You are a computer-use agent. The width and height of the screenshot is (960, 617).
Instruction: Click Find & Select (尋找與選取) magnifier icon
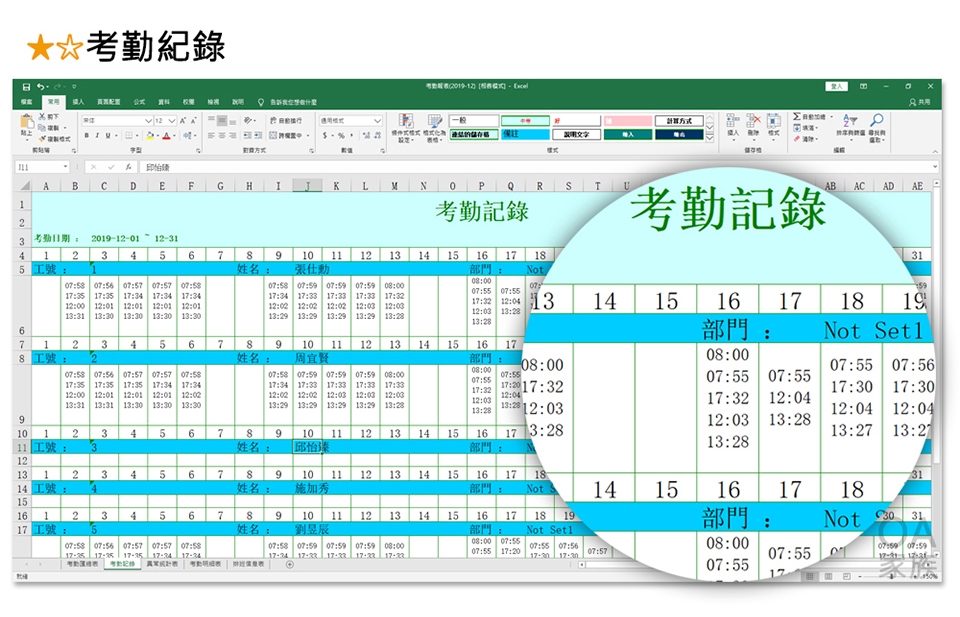pyautogui.click(x=877, y=124)
